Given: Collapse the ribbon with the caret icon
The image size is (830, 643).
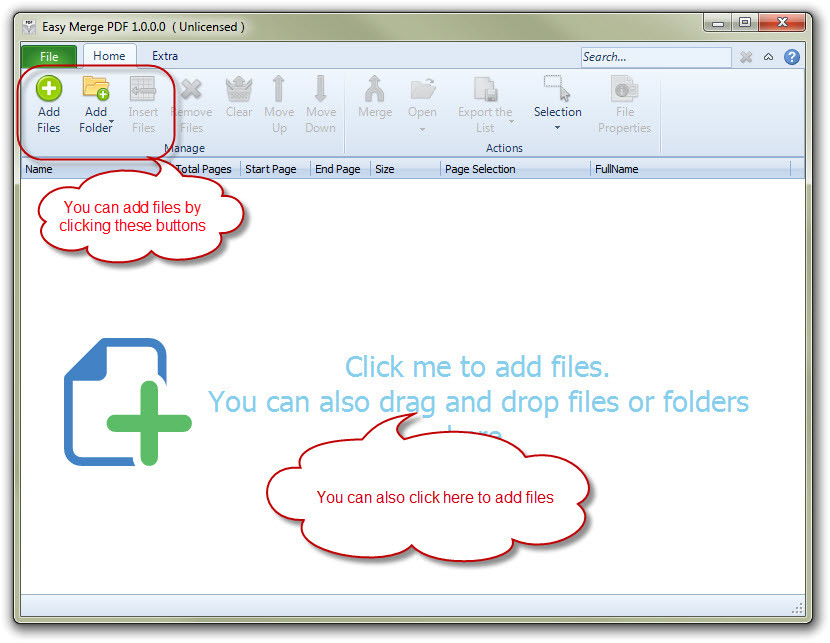Looking at the screenshot, I should point(769,57).
